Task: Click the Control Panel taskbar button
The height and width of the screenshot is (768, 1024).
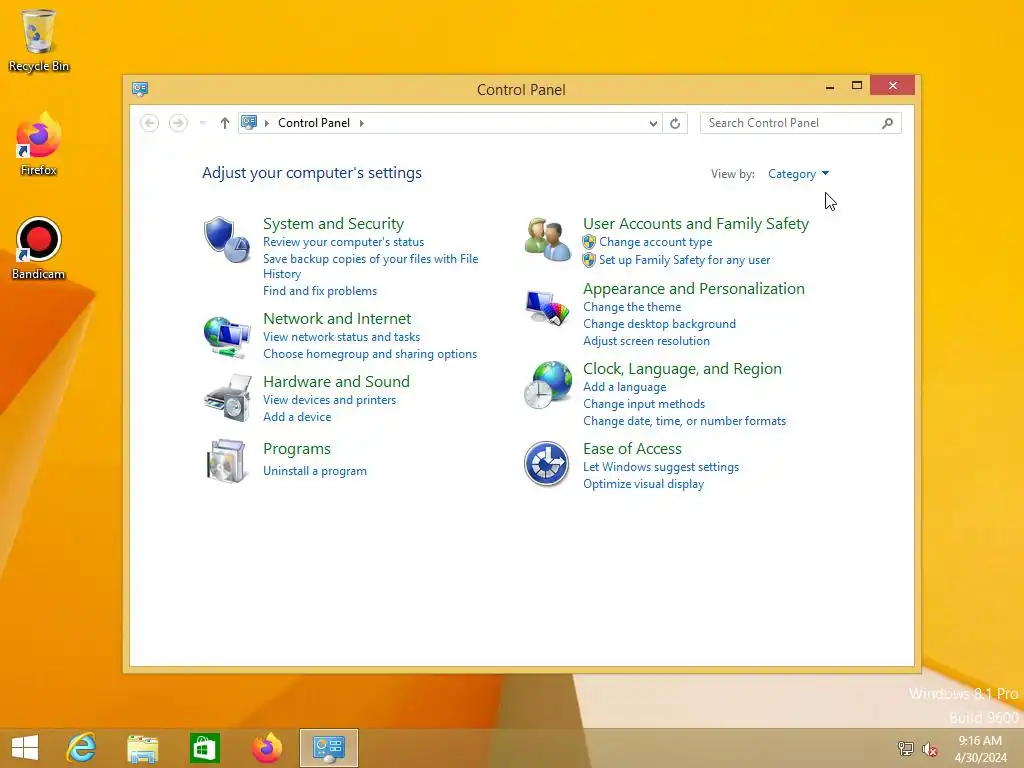Action: pyautogui.click(x=328, y=748)
